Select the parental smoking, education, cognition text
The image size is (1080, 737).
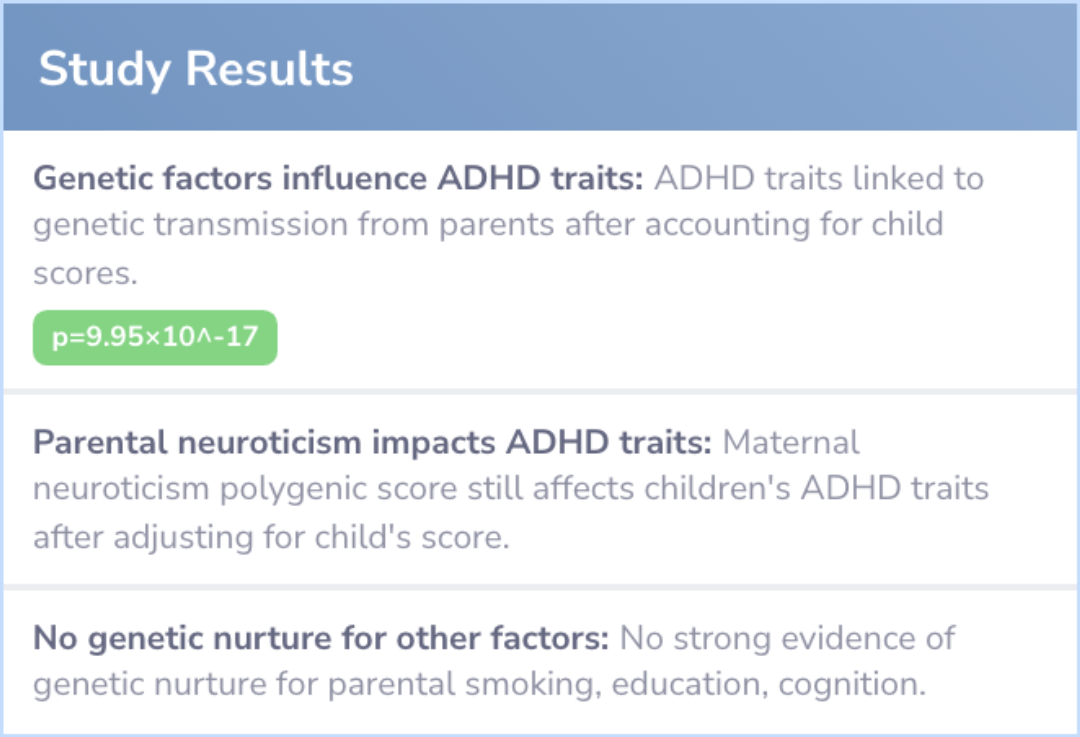pos(627,685)
